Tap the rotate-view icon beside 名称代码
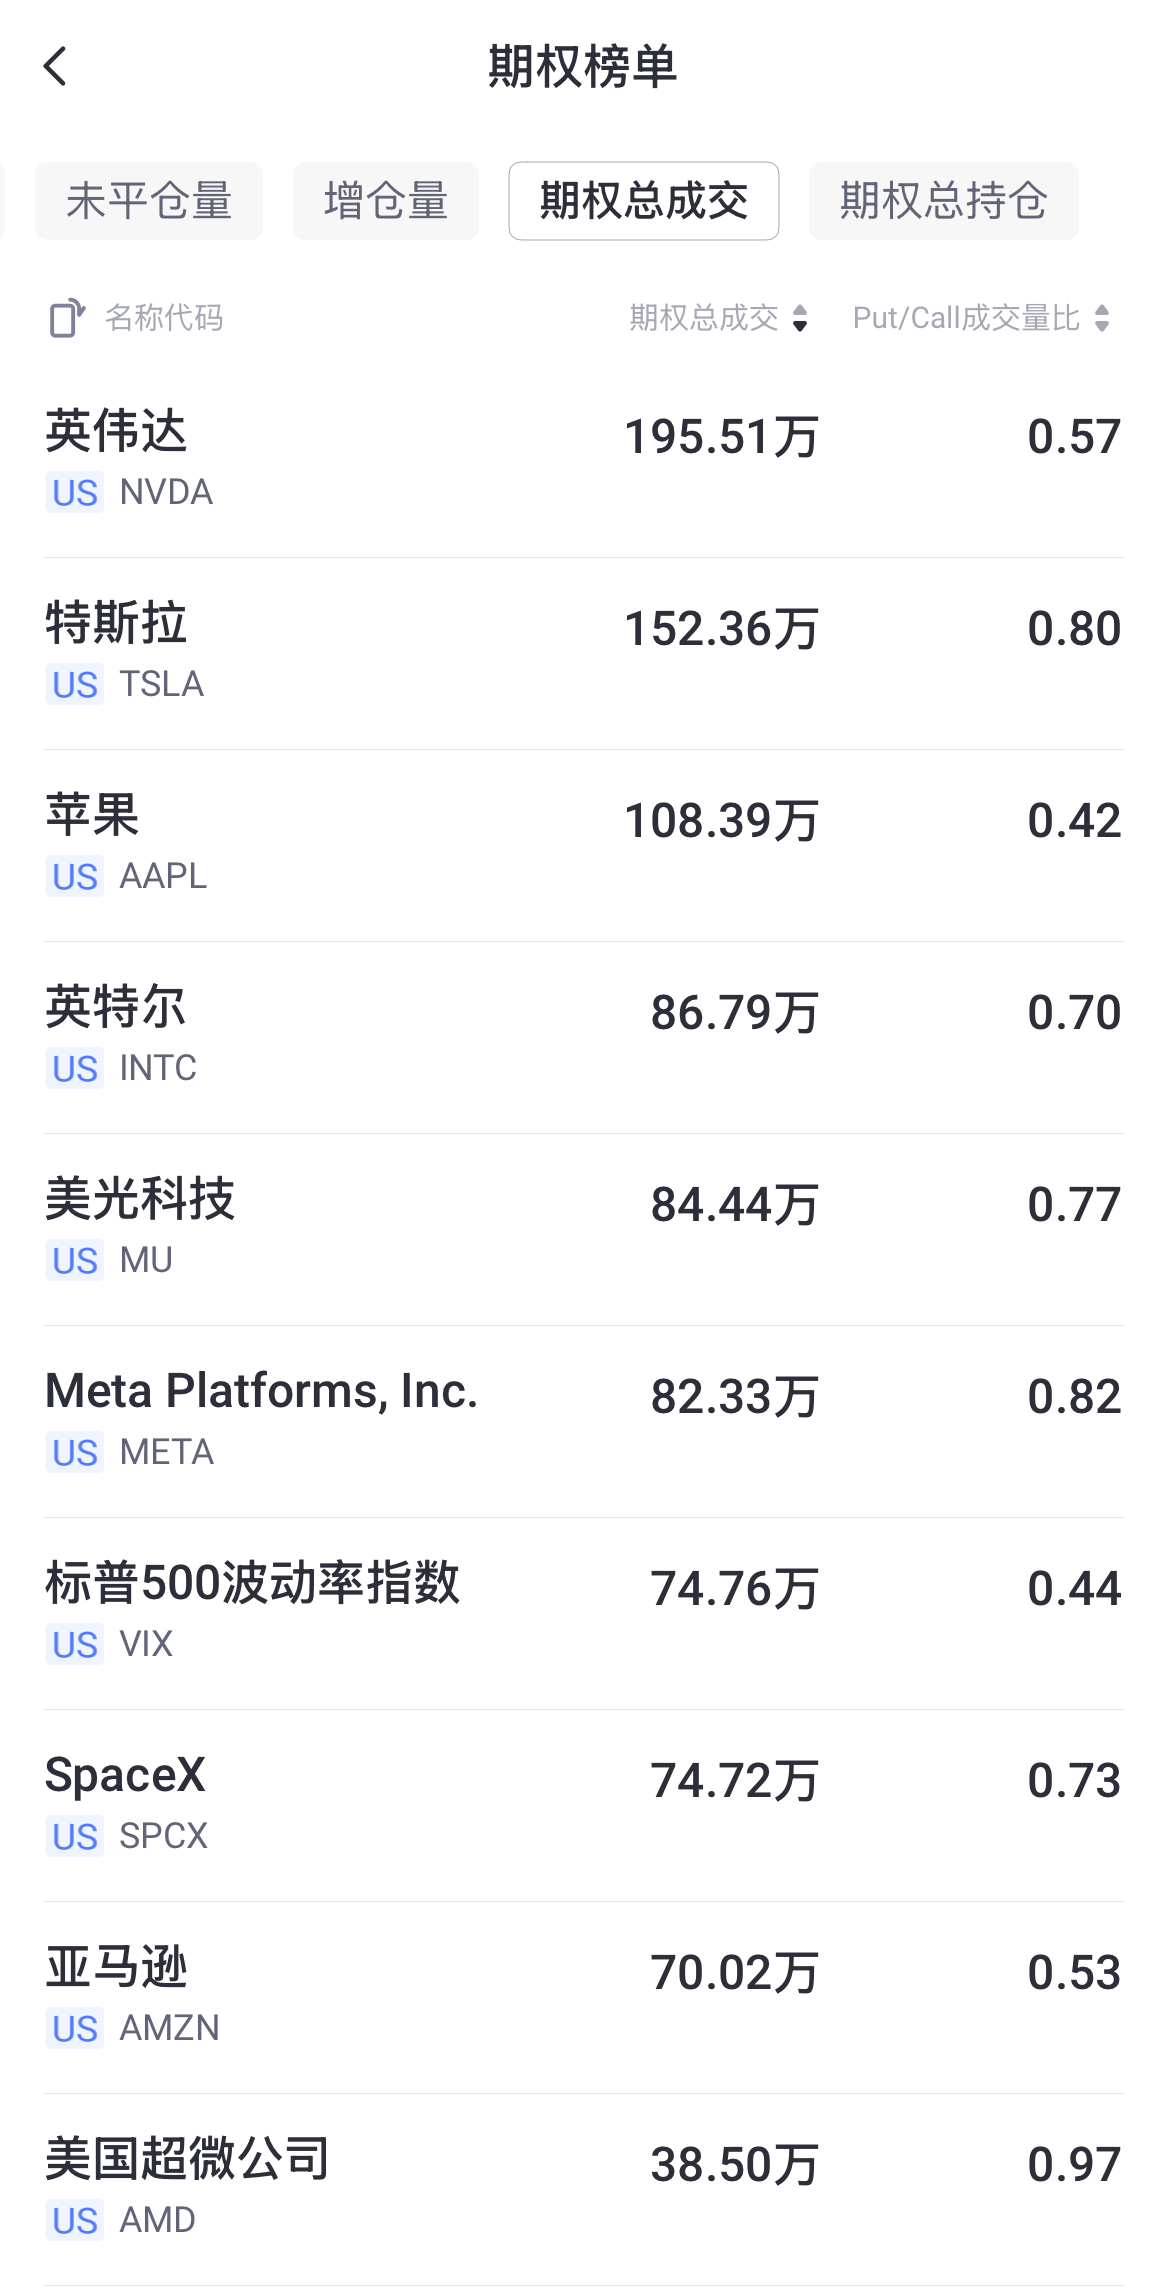1170x2289 pixels. pos(67,318)
